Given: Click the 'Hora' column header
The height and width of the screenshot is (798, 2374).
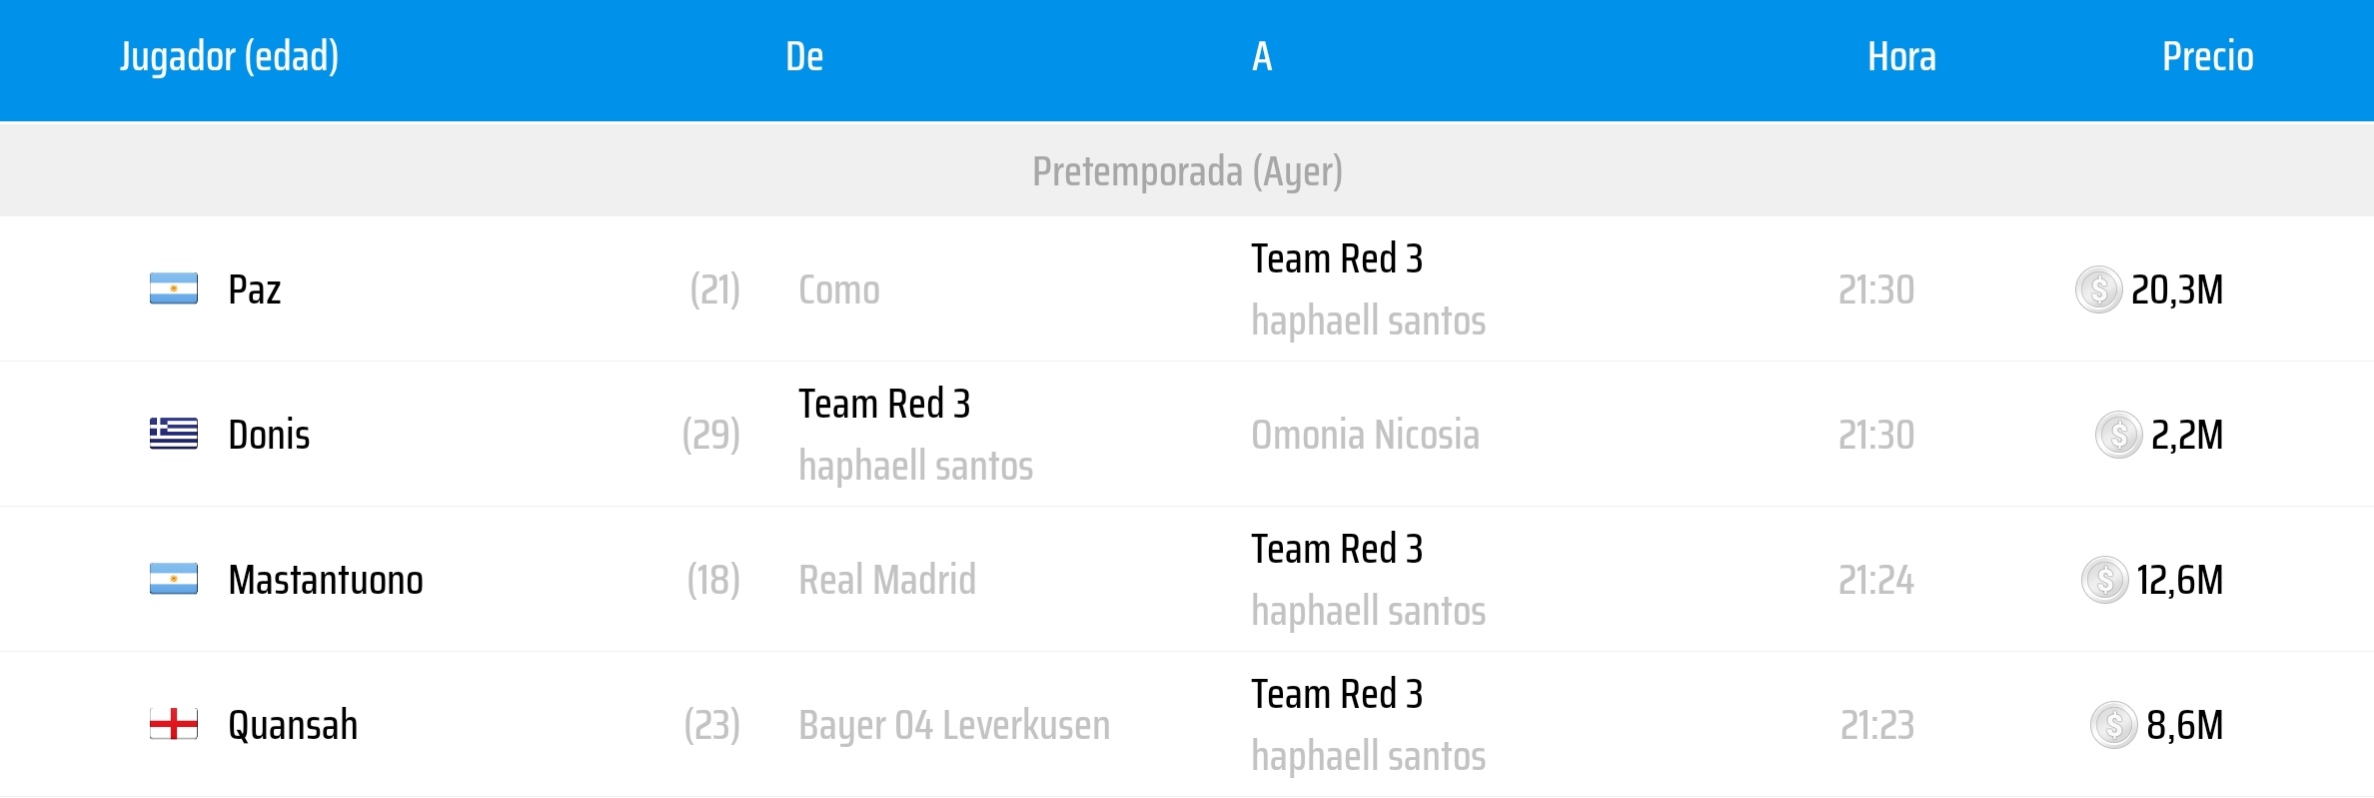Looking at the screenshot, I should point(1901,57).
